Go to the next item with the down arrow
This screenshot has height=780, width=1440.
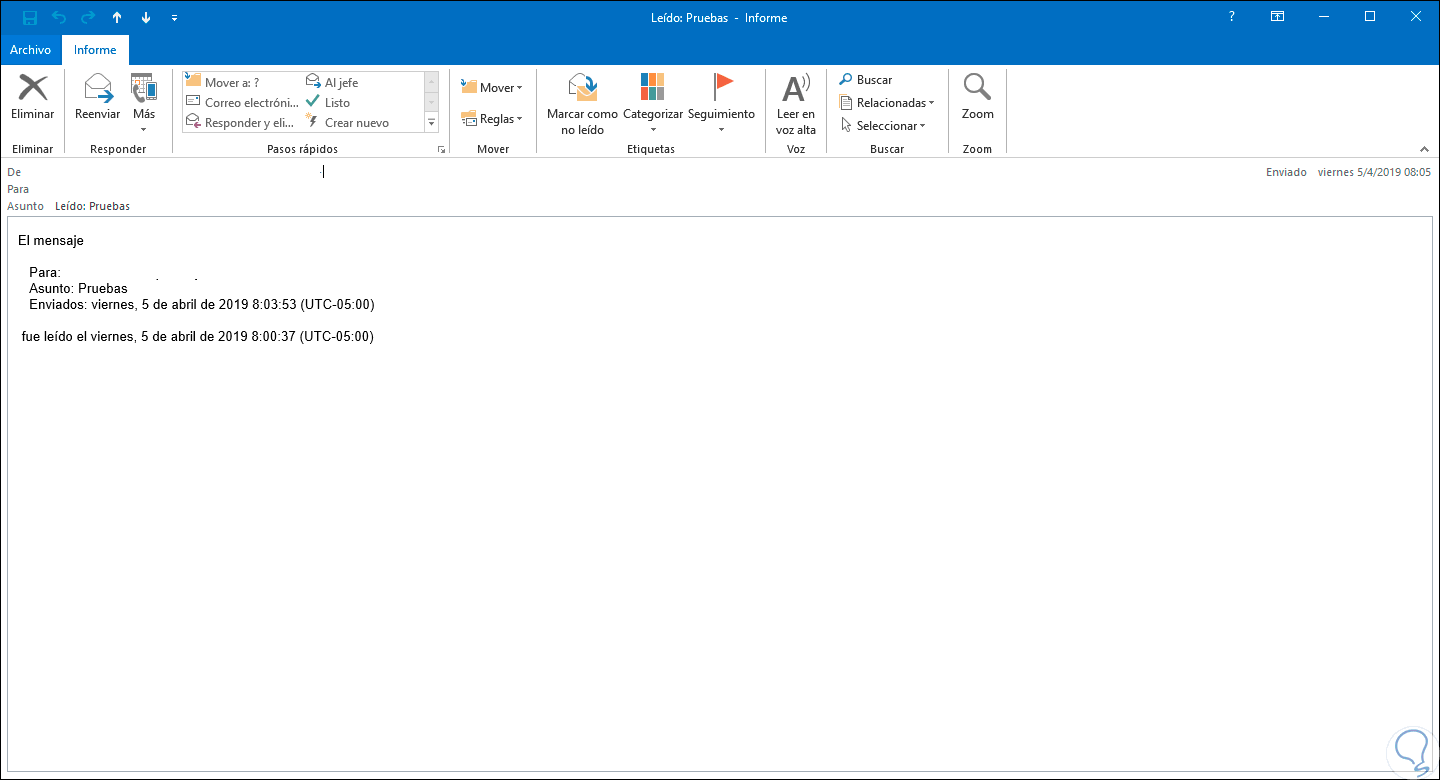coord(146,18)
